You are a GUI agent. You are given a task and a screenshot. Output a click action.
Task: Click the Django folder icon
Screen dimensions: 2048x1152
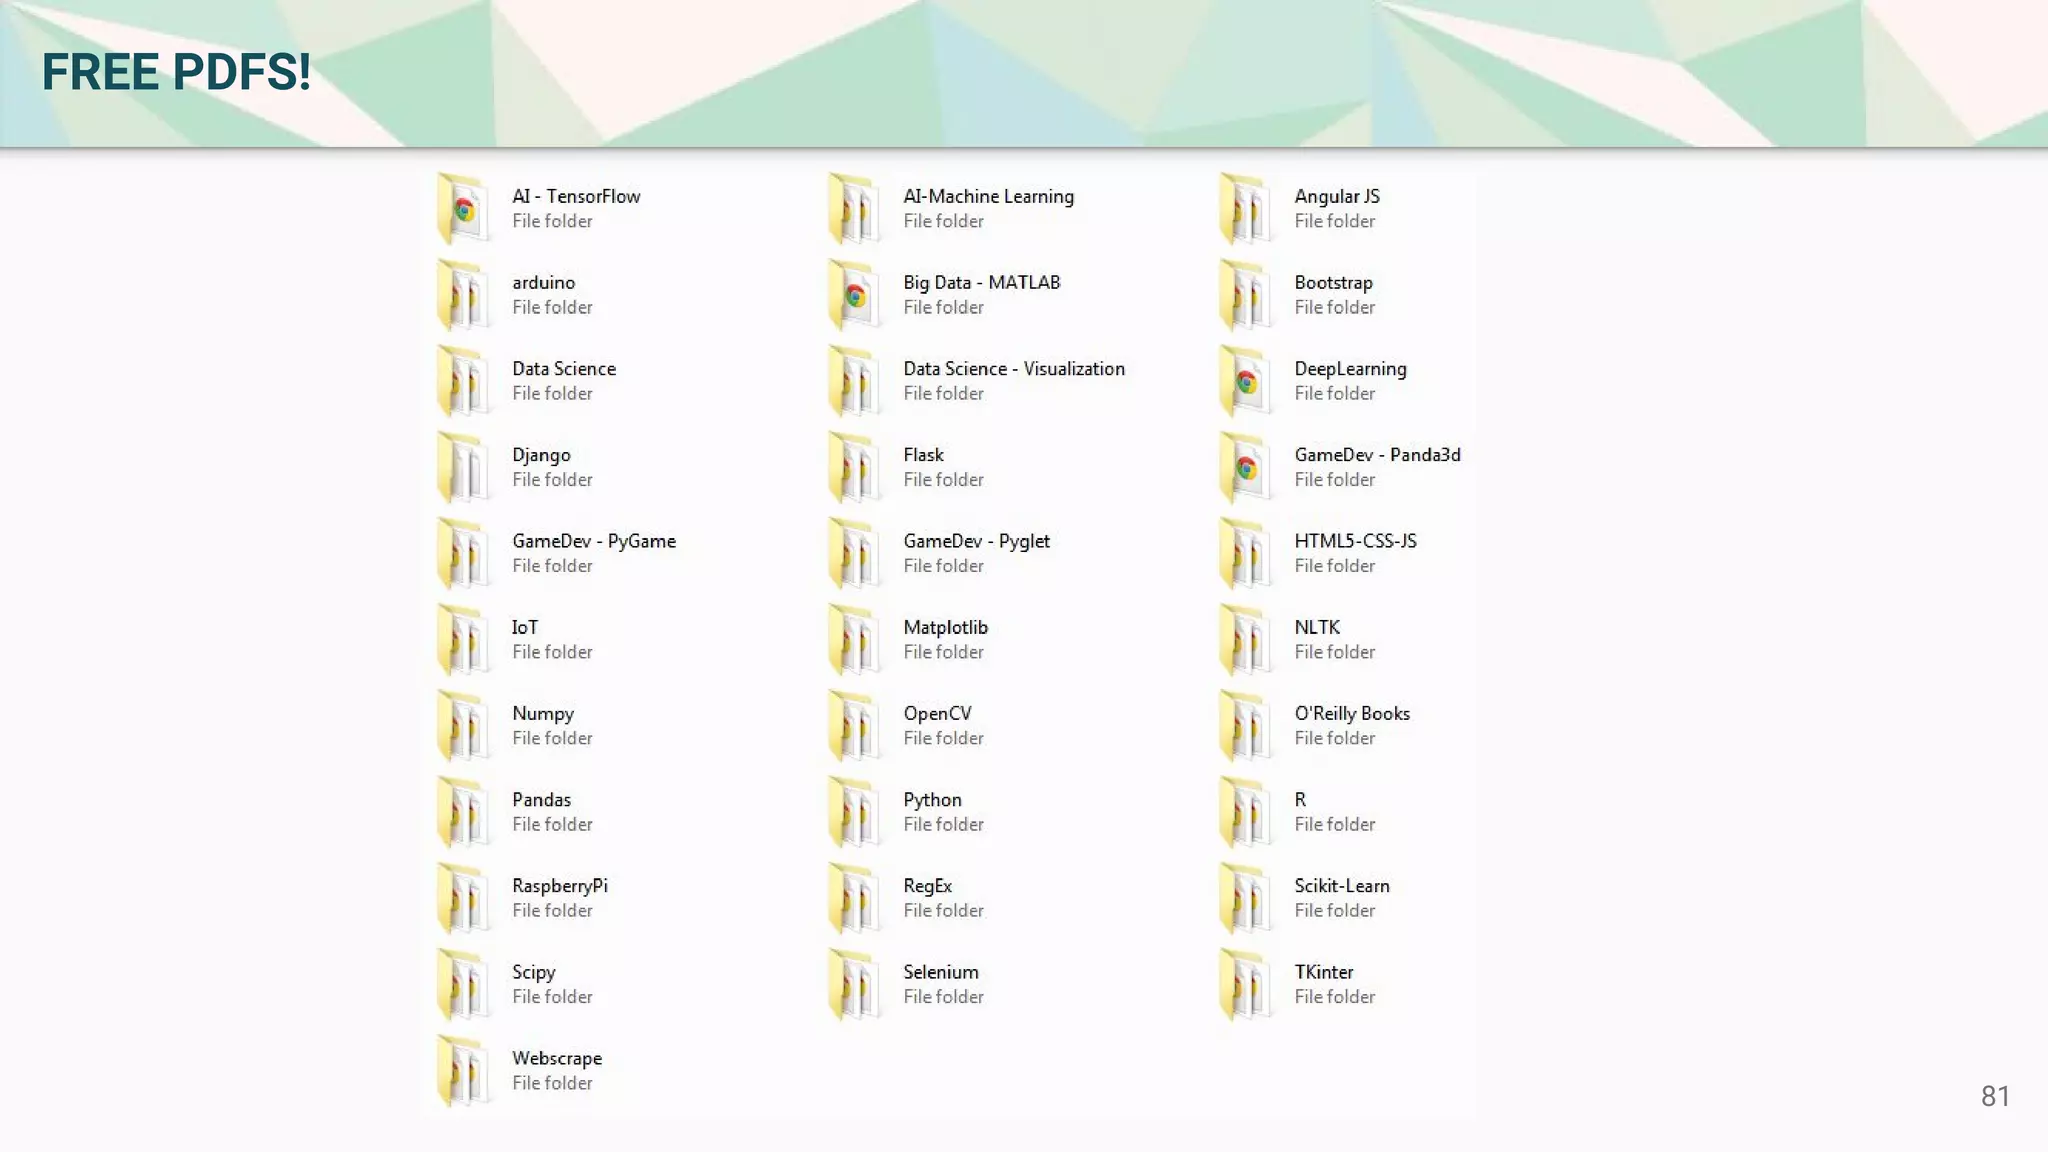[x=464, y=467]
